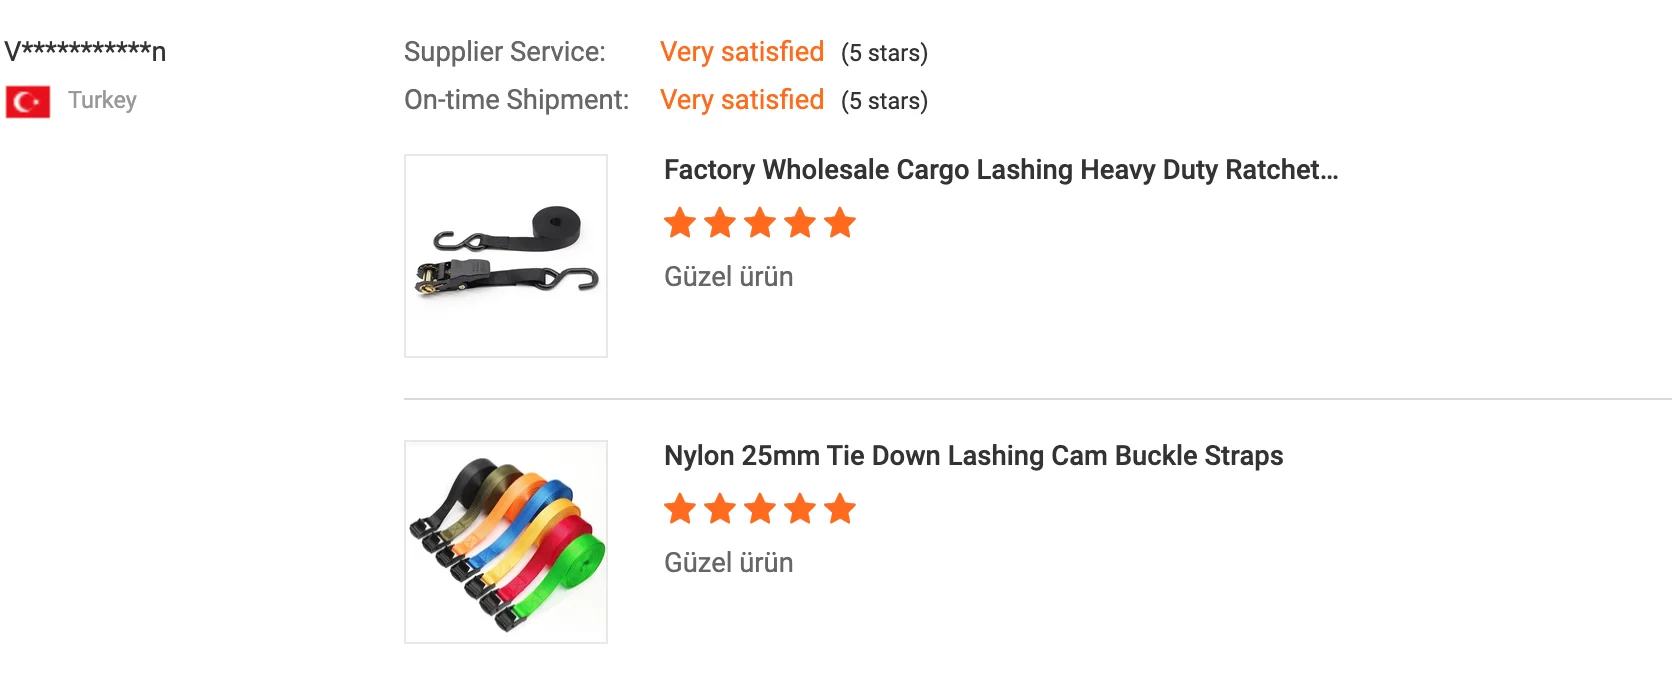Click the reviewer name V***********n

85,51
